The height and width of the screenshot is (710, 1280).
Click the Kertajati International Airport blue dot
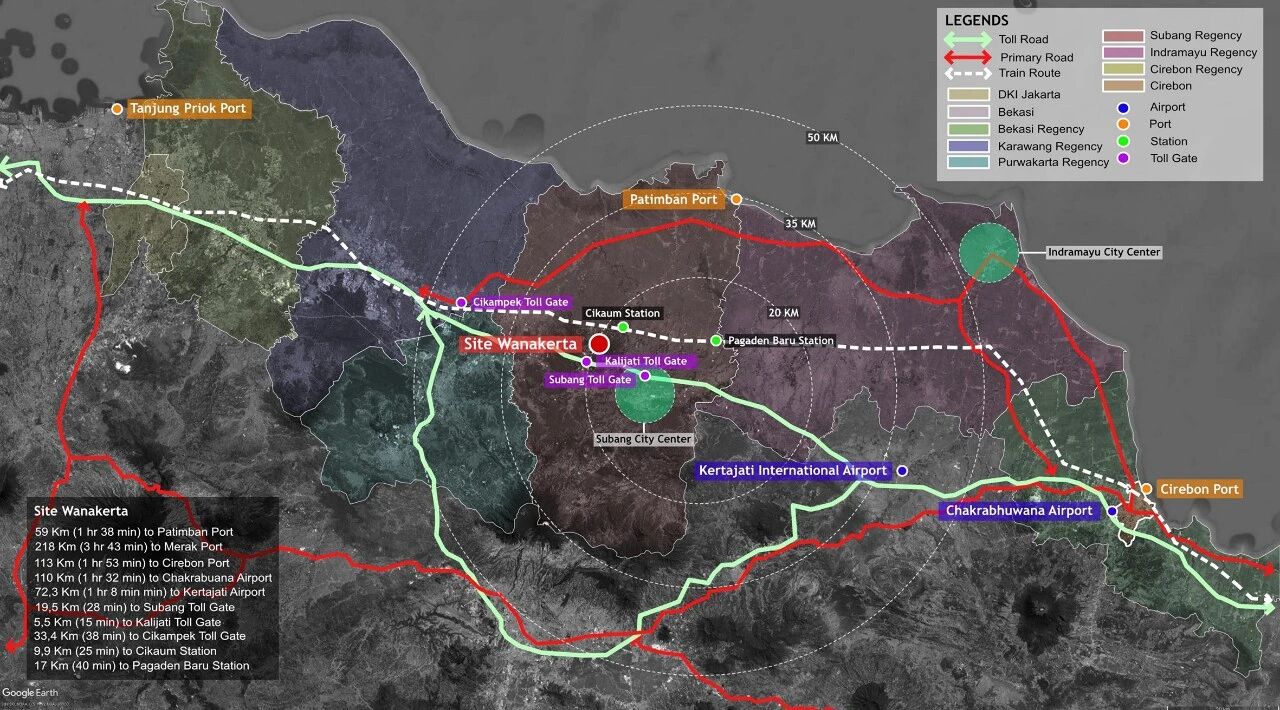pos(902,470)
